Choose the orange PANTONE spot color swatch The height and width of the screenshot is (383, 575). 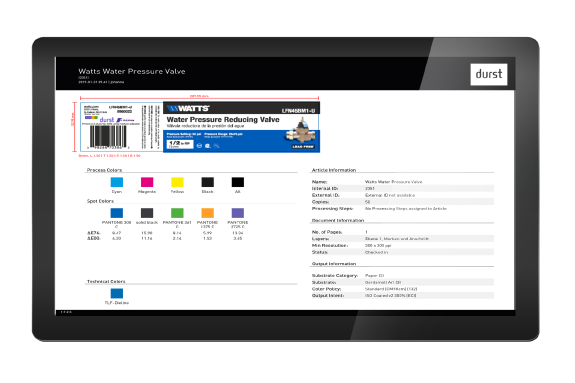tap(208, 213)
